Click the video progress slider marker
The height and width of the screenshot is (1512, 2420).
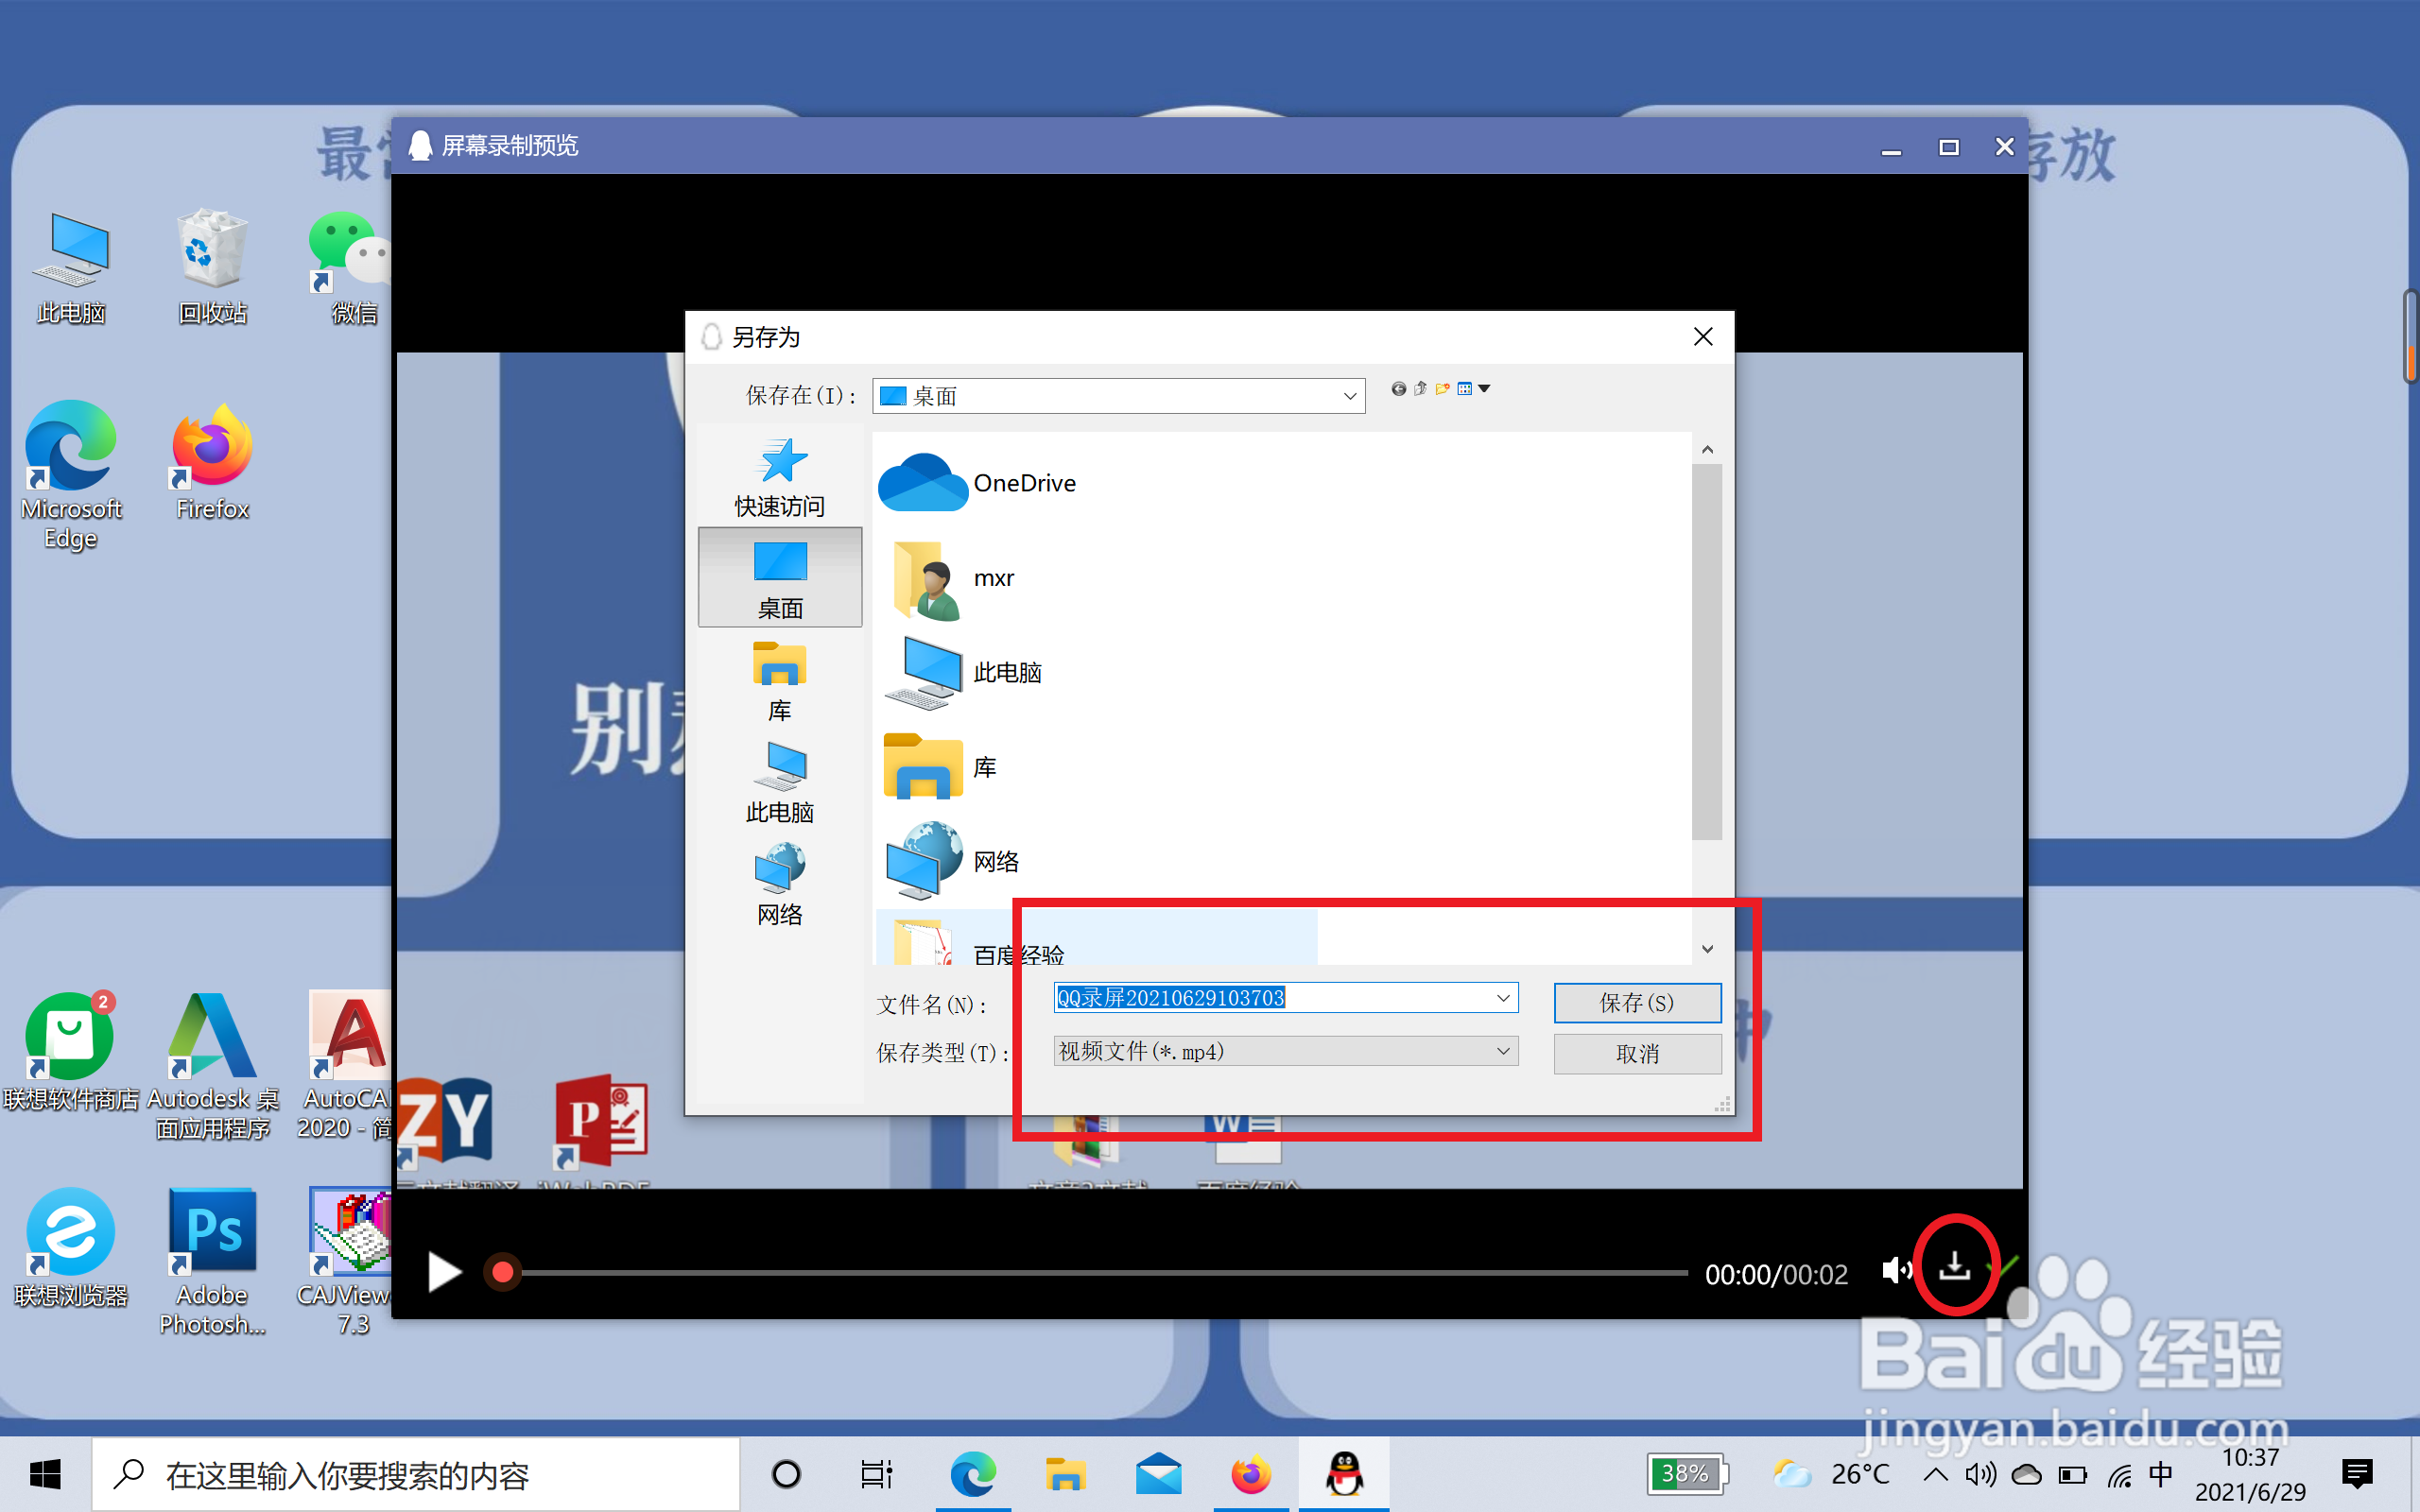[503, 1271]
